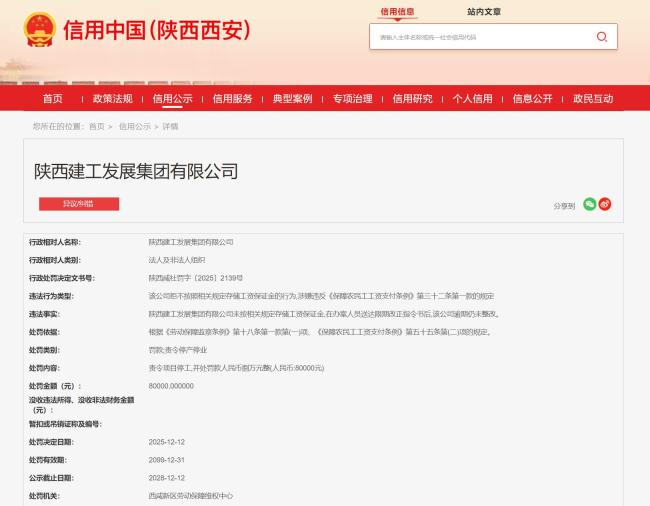Select the 违法事实 description text
Image resolution: width=650 pixels, height=506 pixels.
[x=324, y=314]
